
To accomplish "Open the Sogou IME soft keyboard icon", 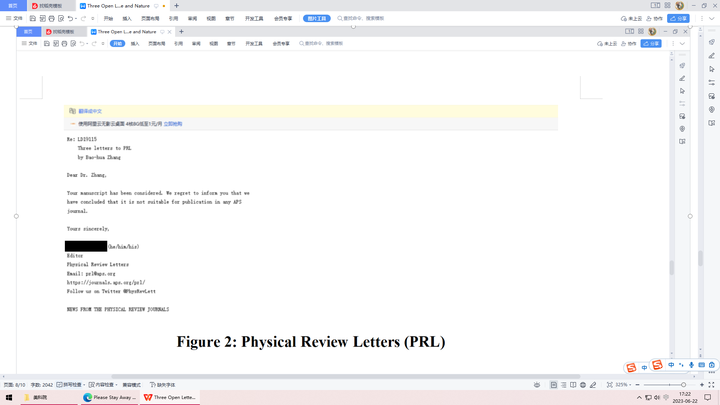I will pyautogui.click(x=702, y=365).
